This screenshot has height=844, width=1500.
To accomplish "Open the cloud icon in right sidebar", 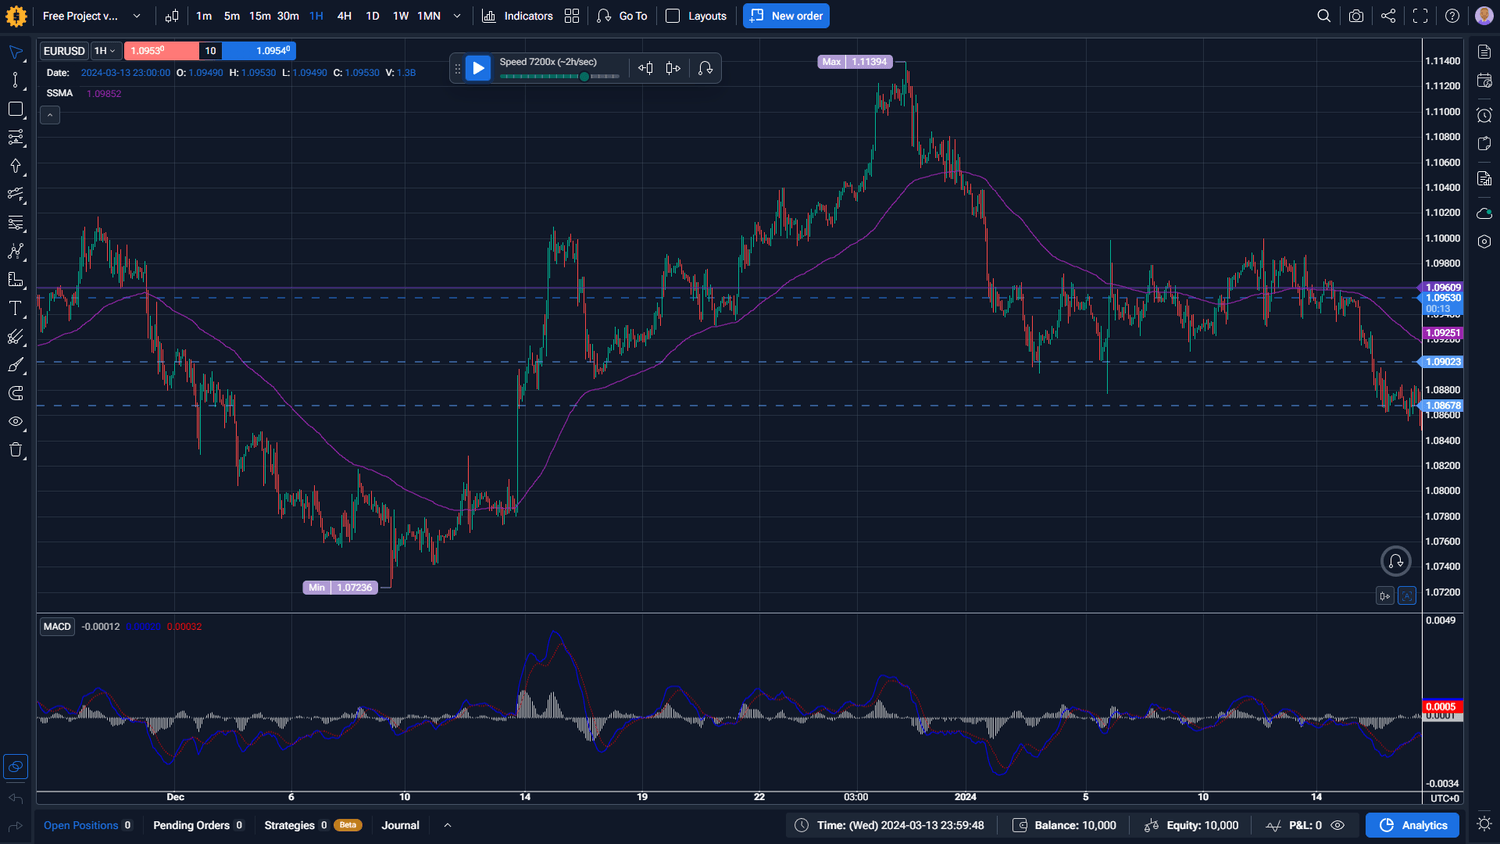I will pyautogui.click(x=1484, y=213).
